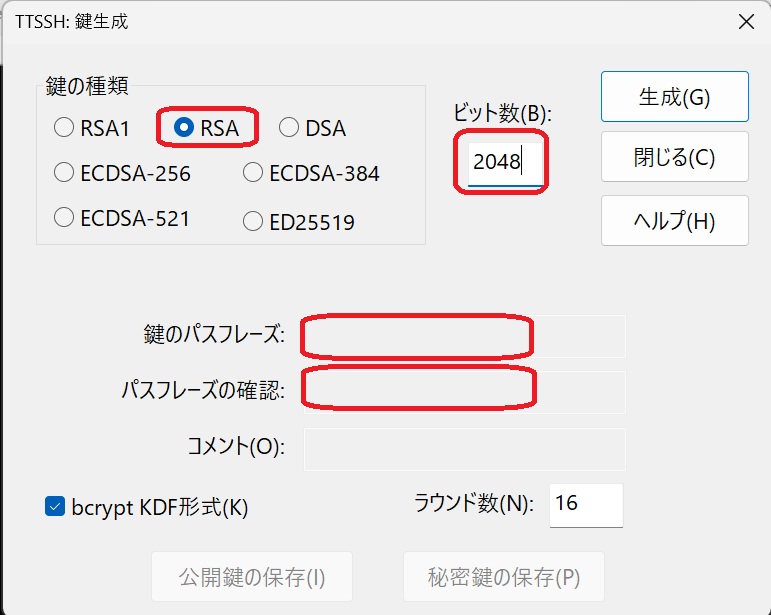Viewport: 771px width, 615px height.
Task: Open help with ヘルプ(H) button
Action: coord(674,221)
